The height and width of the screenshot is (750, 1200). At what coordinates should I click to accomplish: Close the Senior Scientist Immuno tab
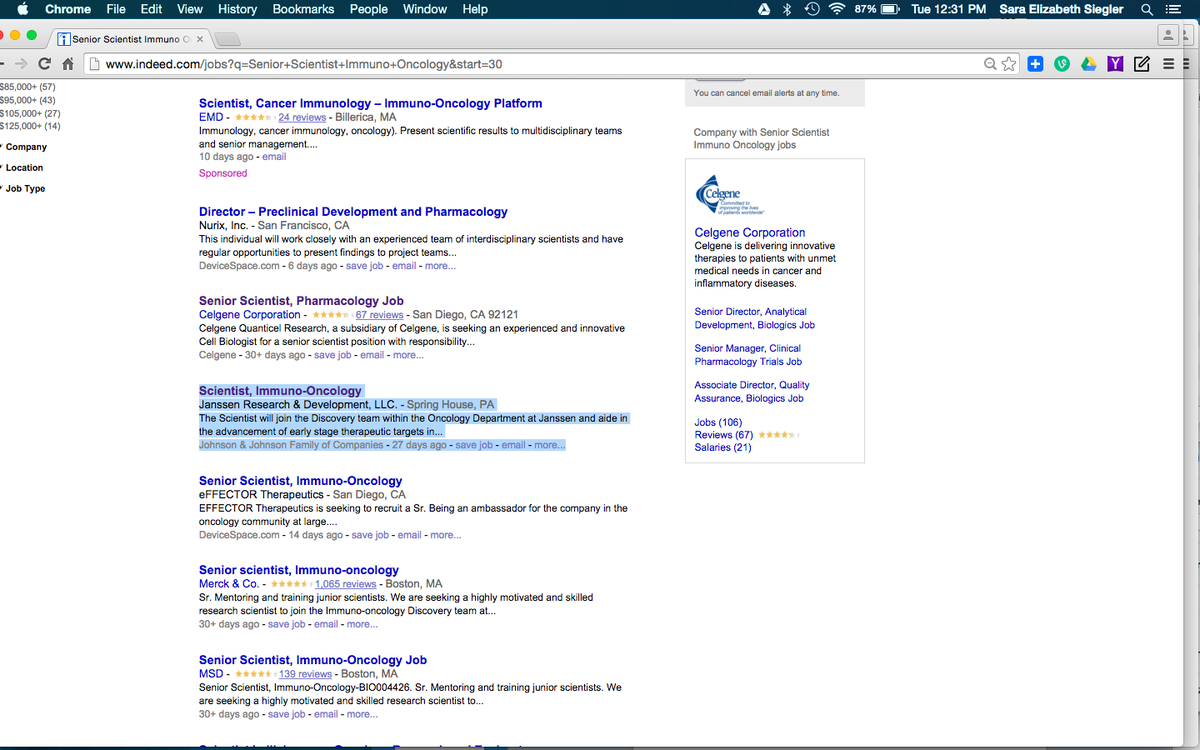pyautogui.click(x=200, y=39)
